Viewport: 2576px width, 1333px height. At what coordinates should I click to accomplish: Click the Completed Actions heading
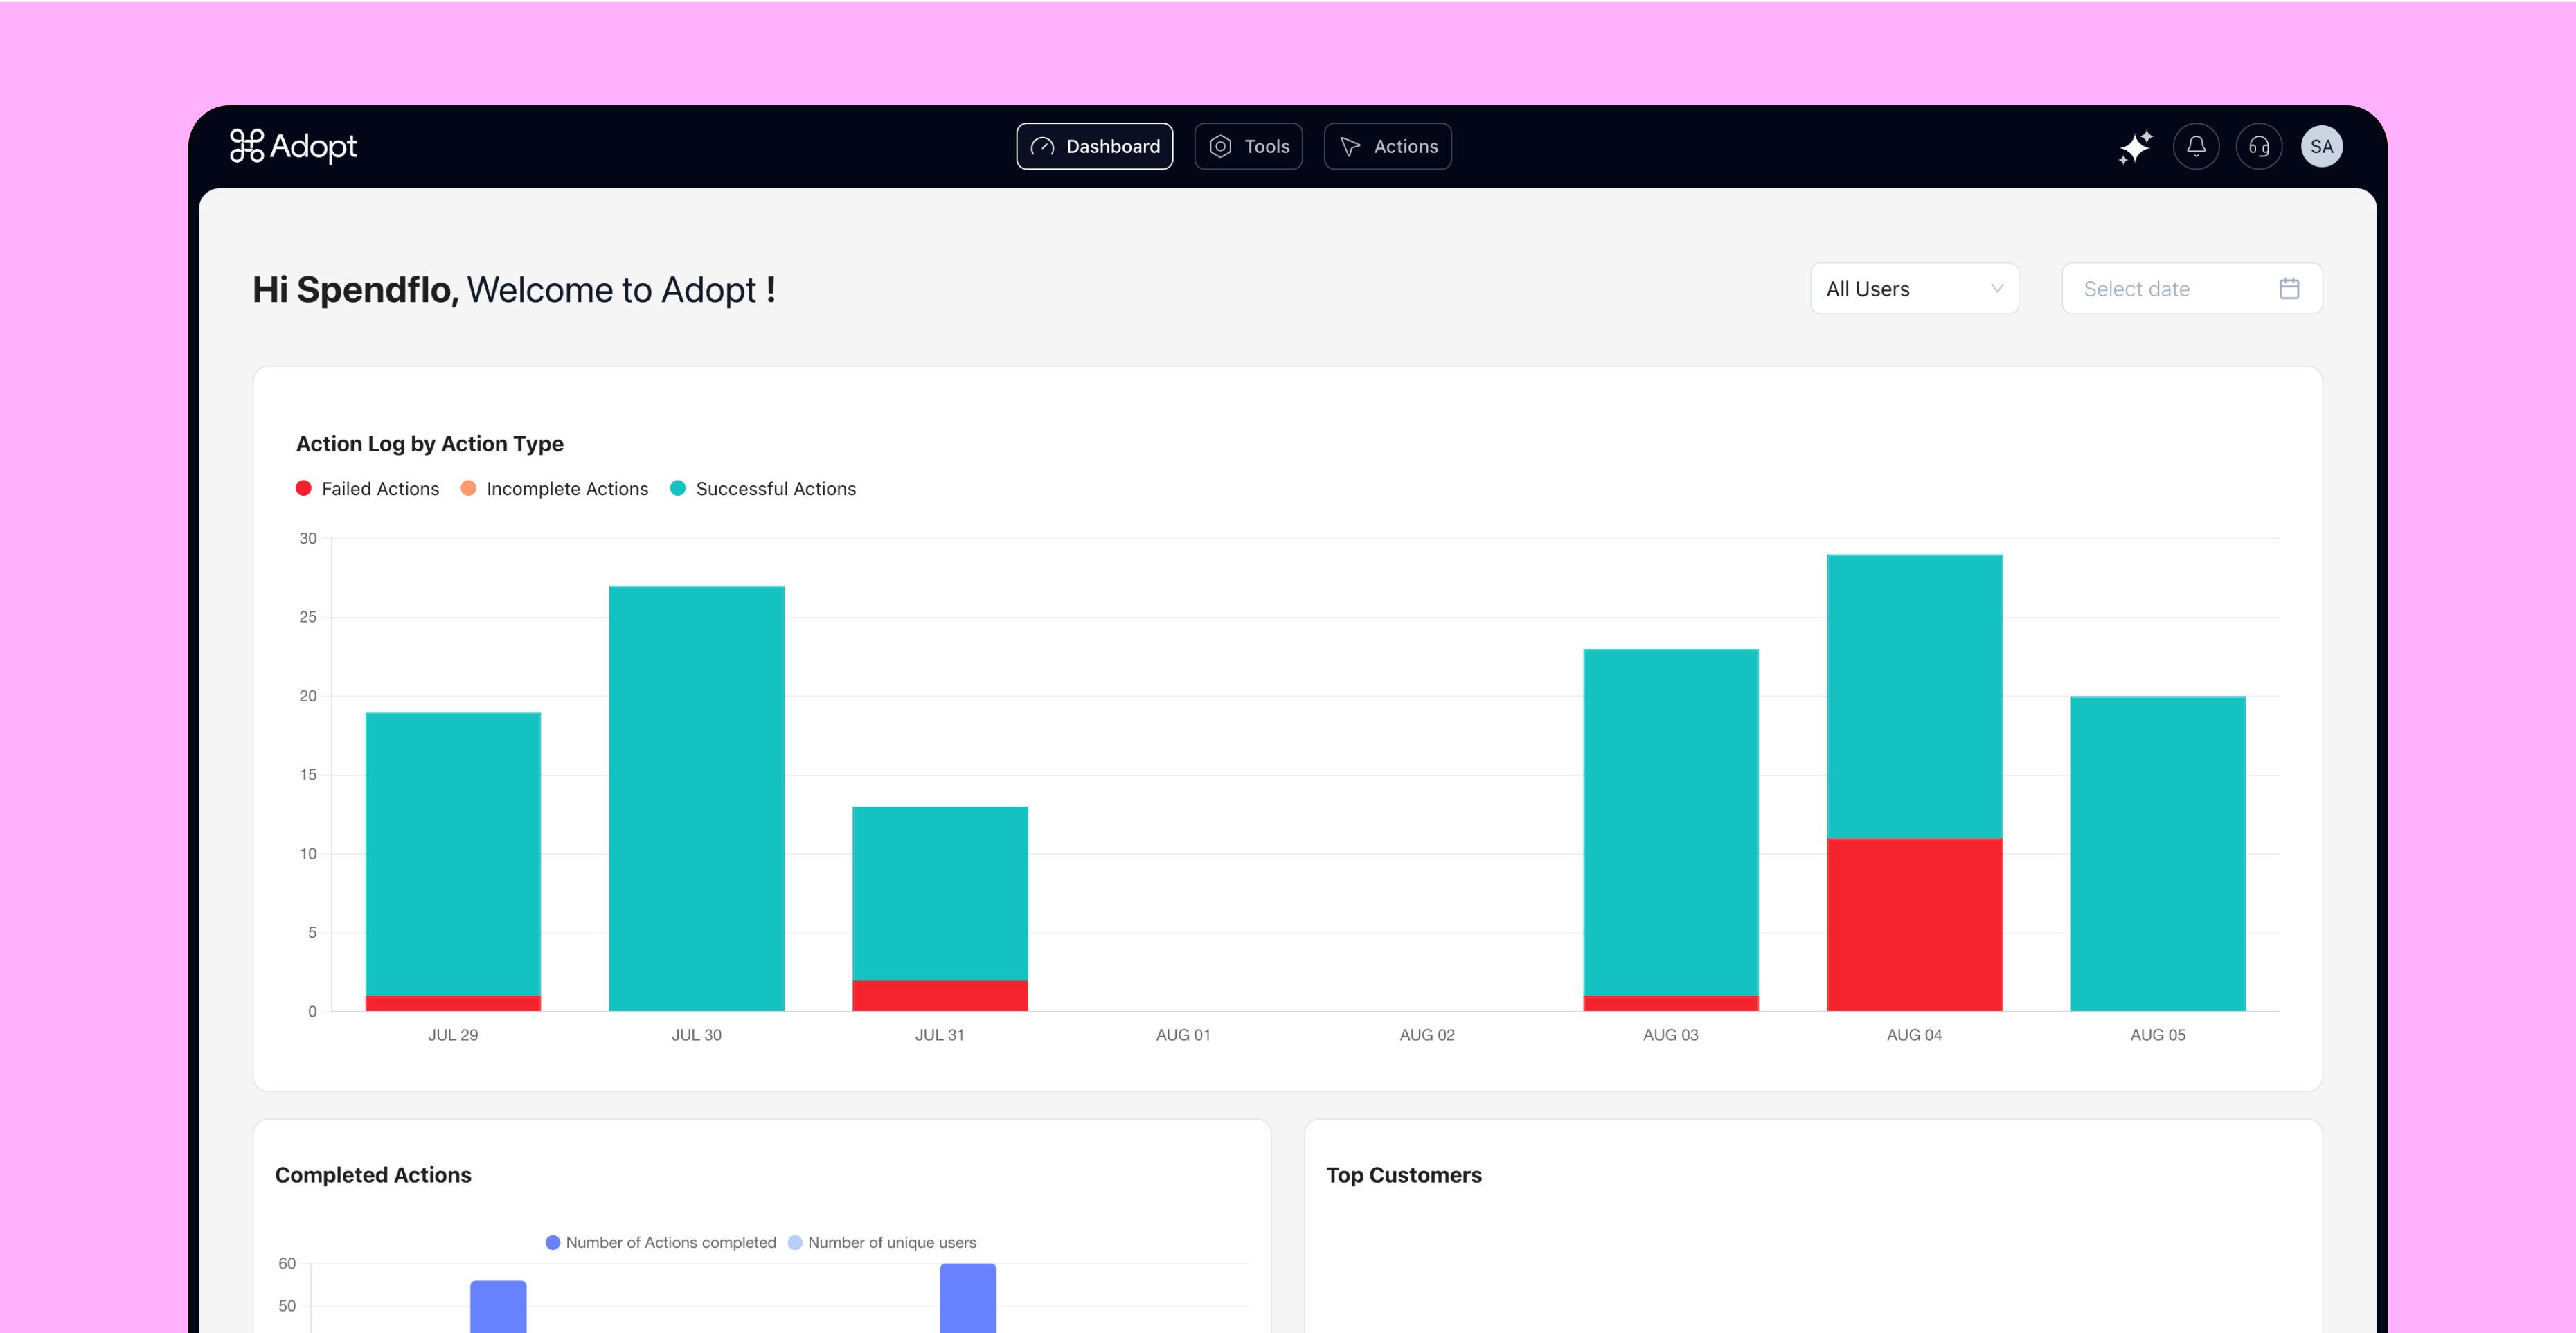click(x=373, y=1175)
